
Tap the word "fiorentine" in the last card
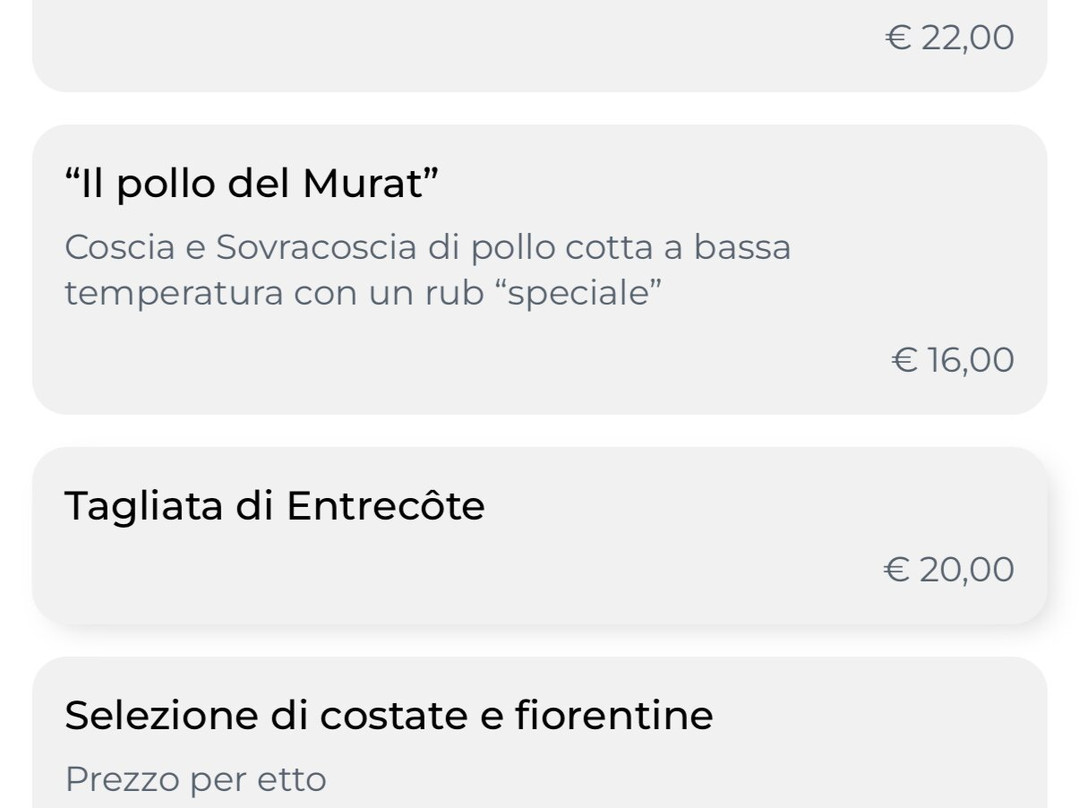pyautogui.click(x=614, y=715)
